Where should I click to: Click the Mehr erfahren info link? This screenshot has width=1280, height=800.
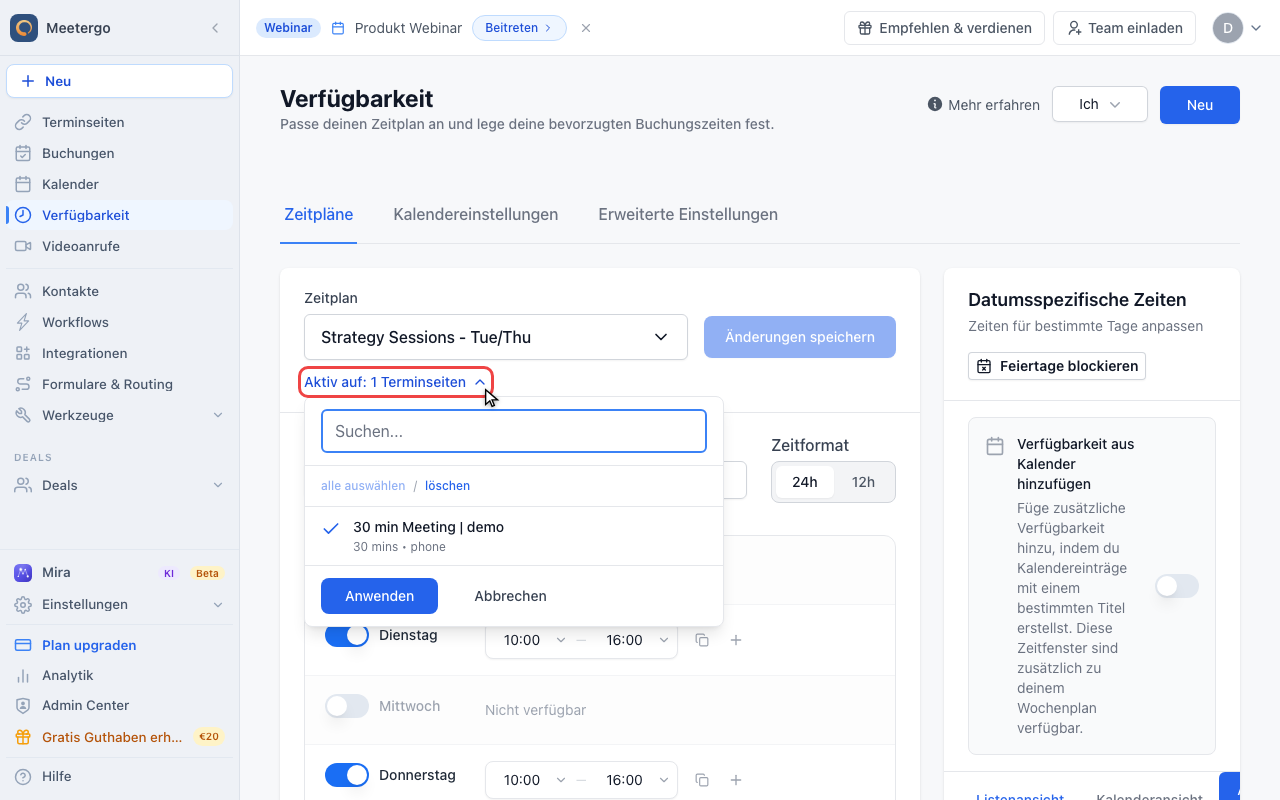coord(984,104)
